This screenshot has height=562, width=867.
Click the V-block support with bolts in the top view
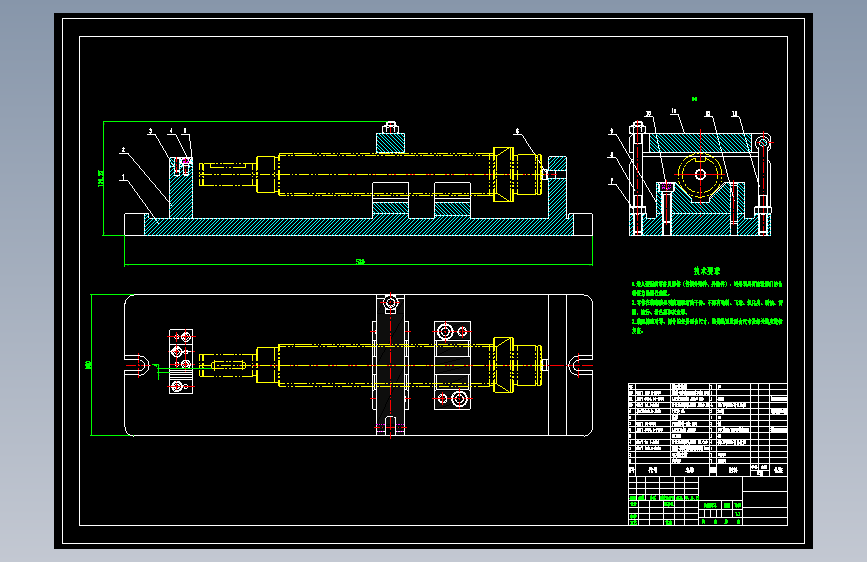(x=452, y=365)
